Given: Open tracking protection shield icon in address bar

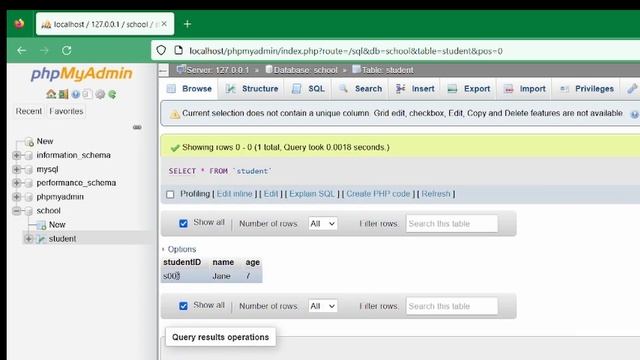Looking at the screenshot, I should [161, 50].
